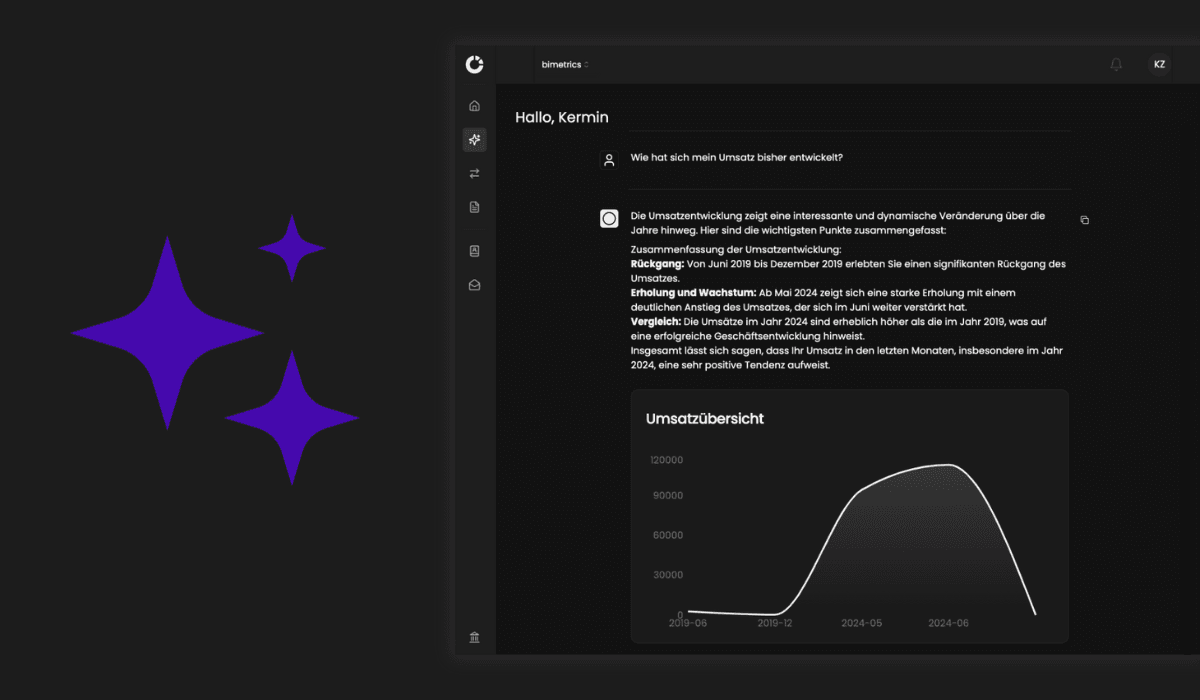
Task: Expand the bimetrics workspace switcher
Action: 565,65
